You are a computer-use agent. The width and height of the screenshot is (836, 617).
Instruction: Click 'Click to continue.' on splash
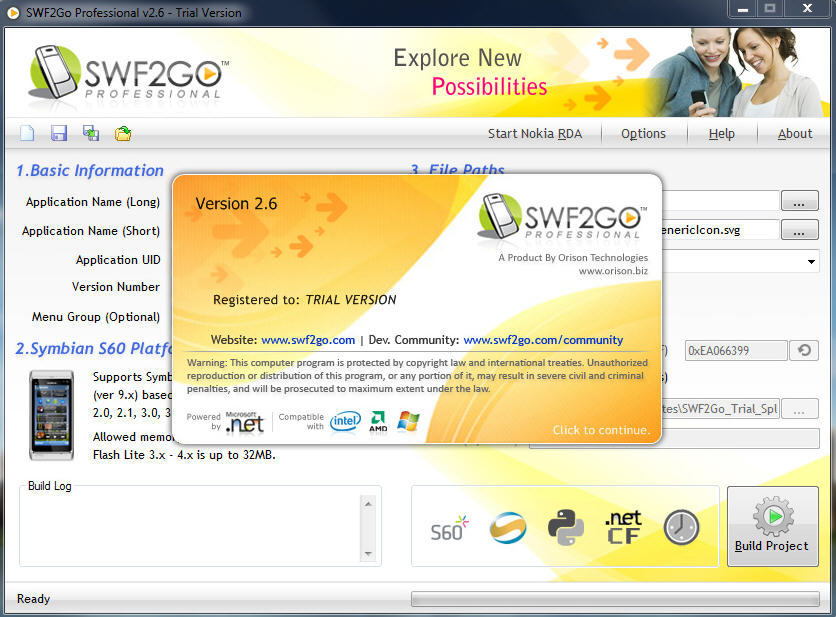pos(601,430)
